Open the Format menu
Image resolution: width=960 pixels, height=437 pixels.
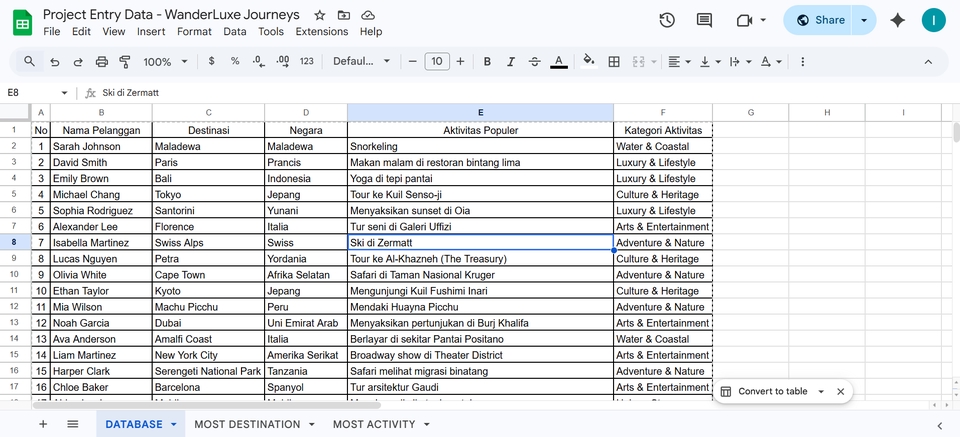(194, 31)
